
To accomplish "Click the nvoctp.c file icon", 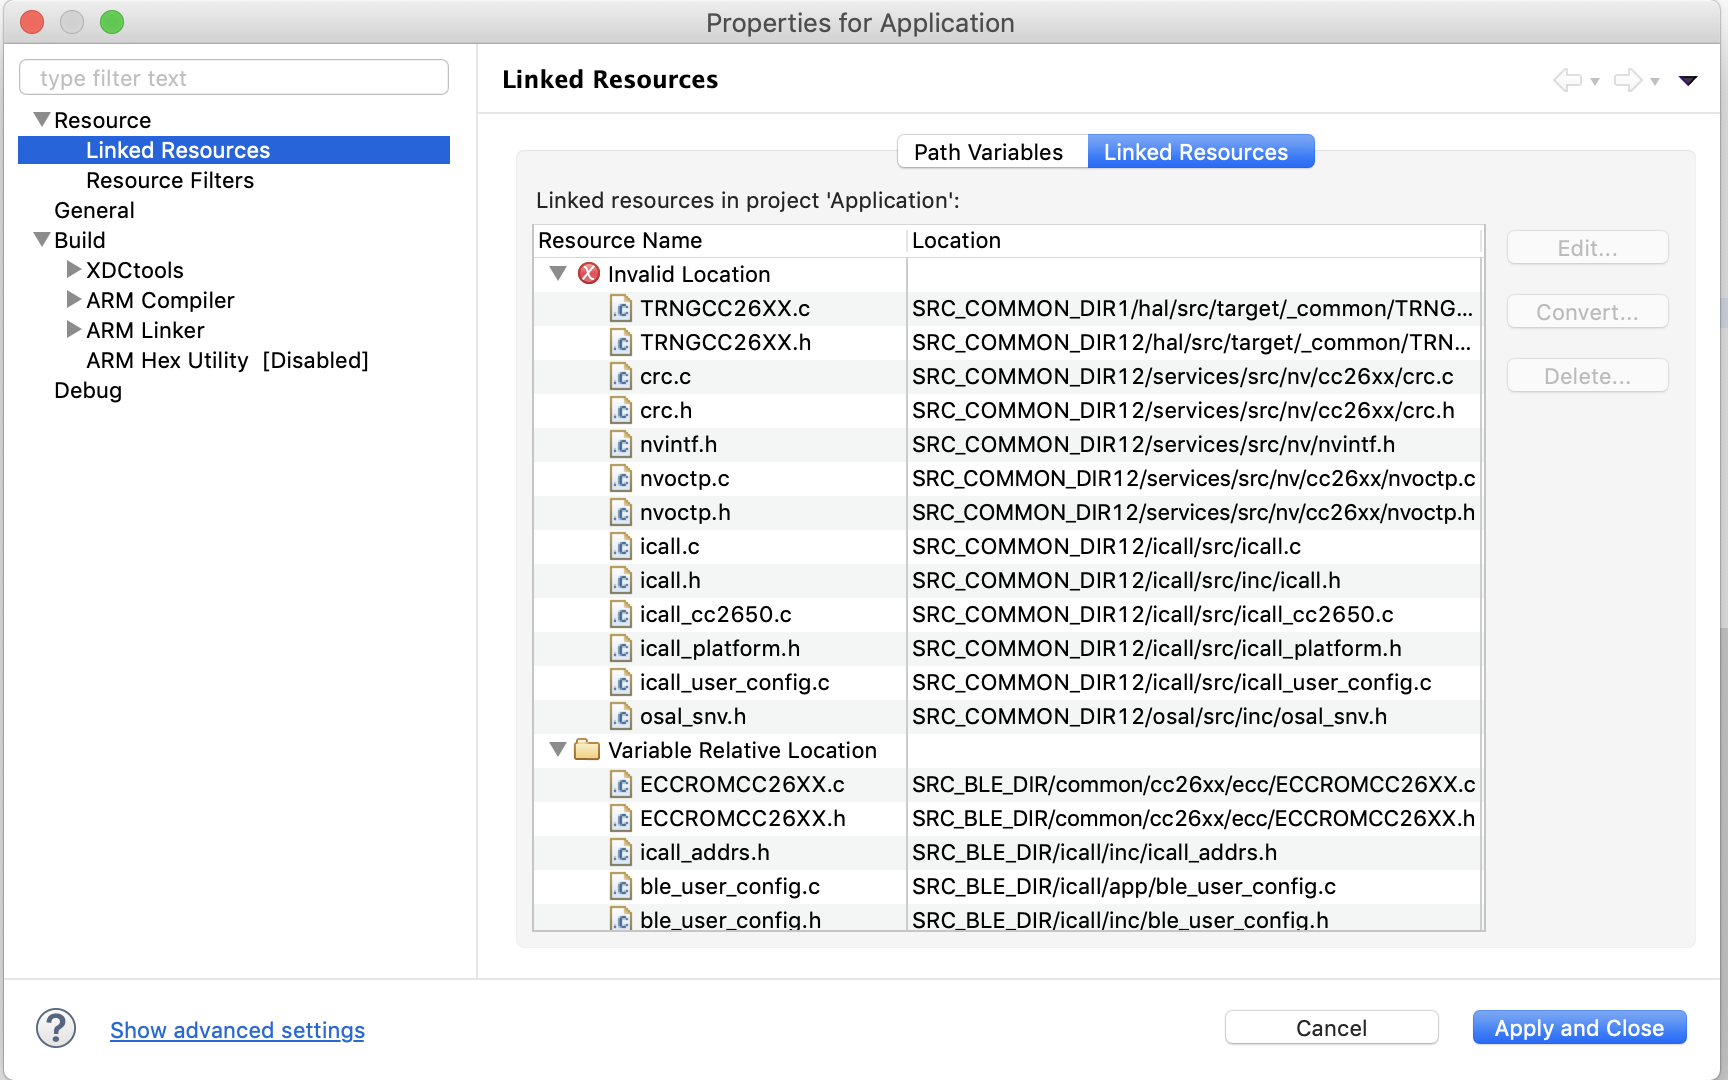I will pyautogui.click(x=621, y=478).
